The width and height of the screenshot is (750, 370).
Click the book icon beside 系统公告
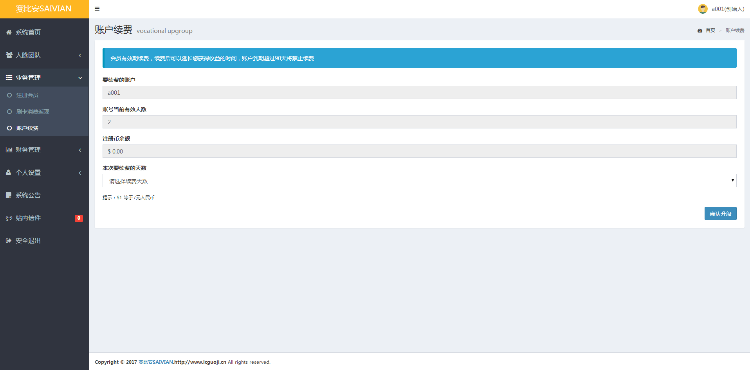(x=8, y=195)
